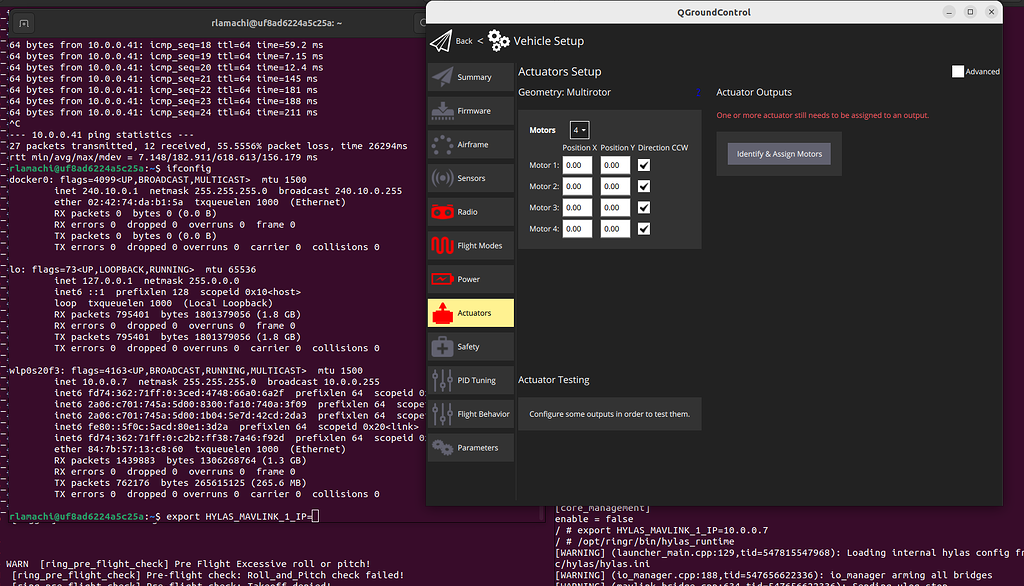This screenshot has height=586, width=1024.
Task: Select the Flight Modes waveform icon
Action: click(442, 246)
